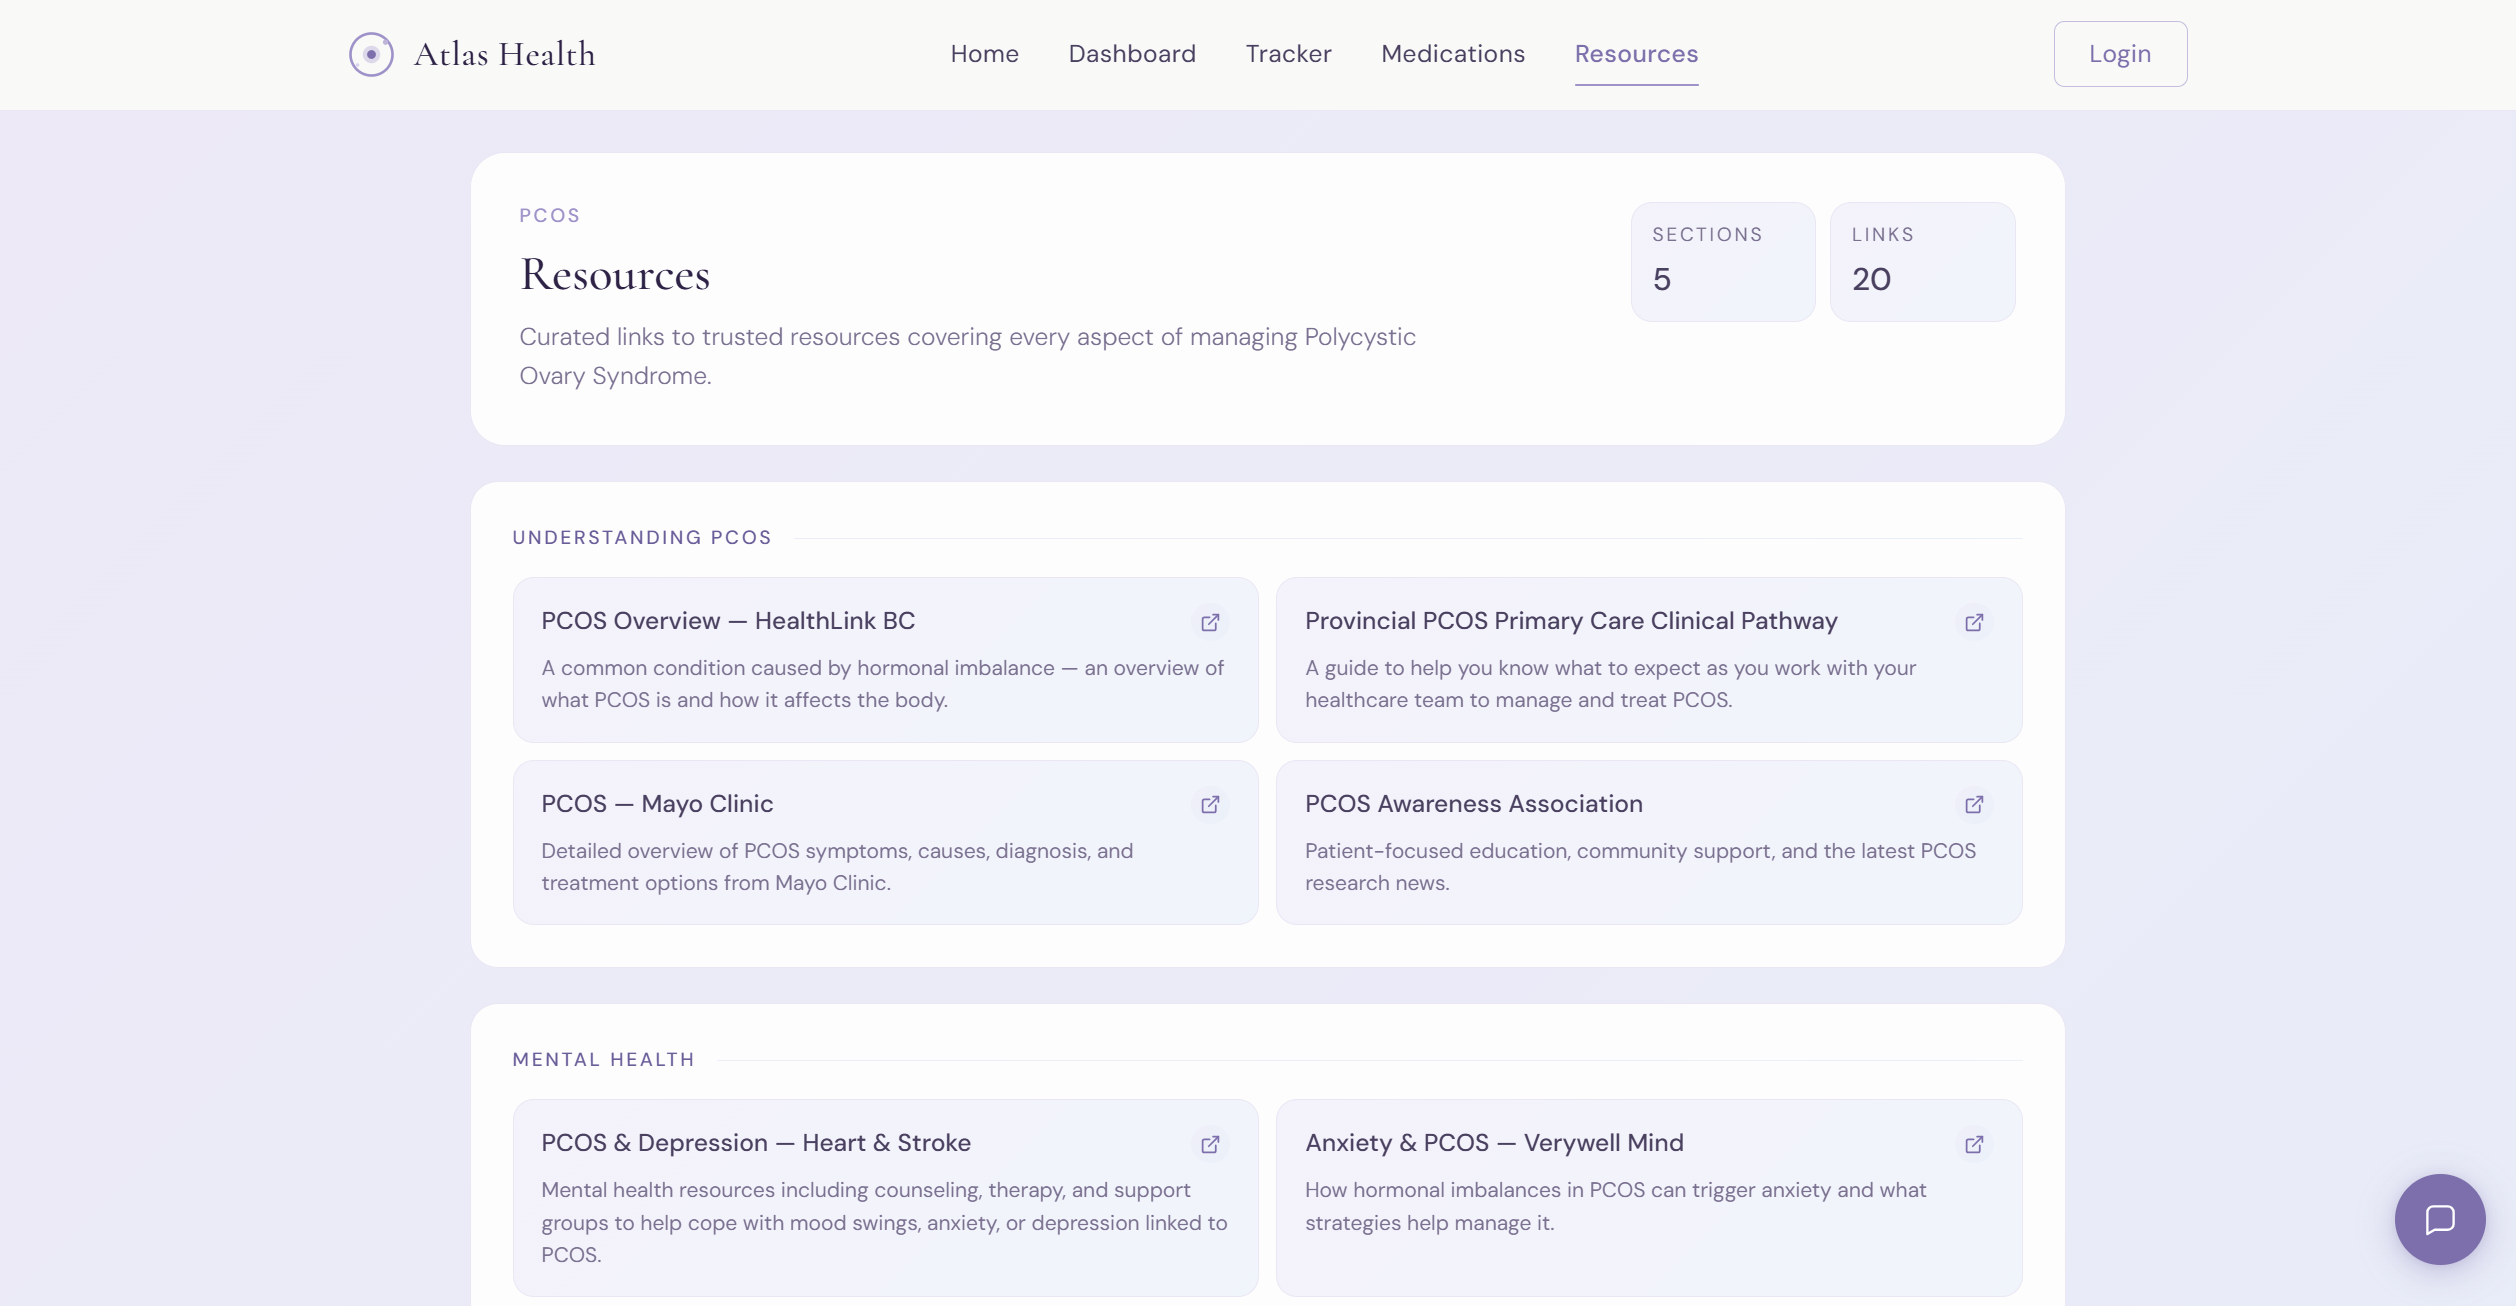Open Anxiety & PCOS — Verywell Mind title
The height and width of the screenshot is (1306, 2516).
1493,1143
